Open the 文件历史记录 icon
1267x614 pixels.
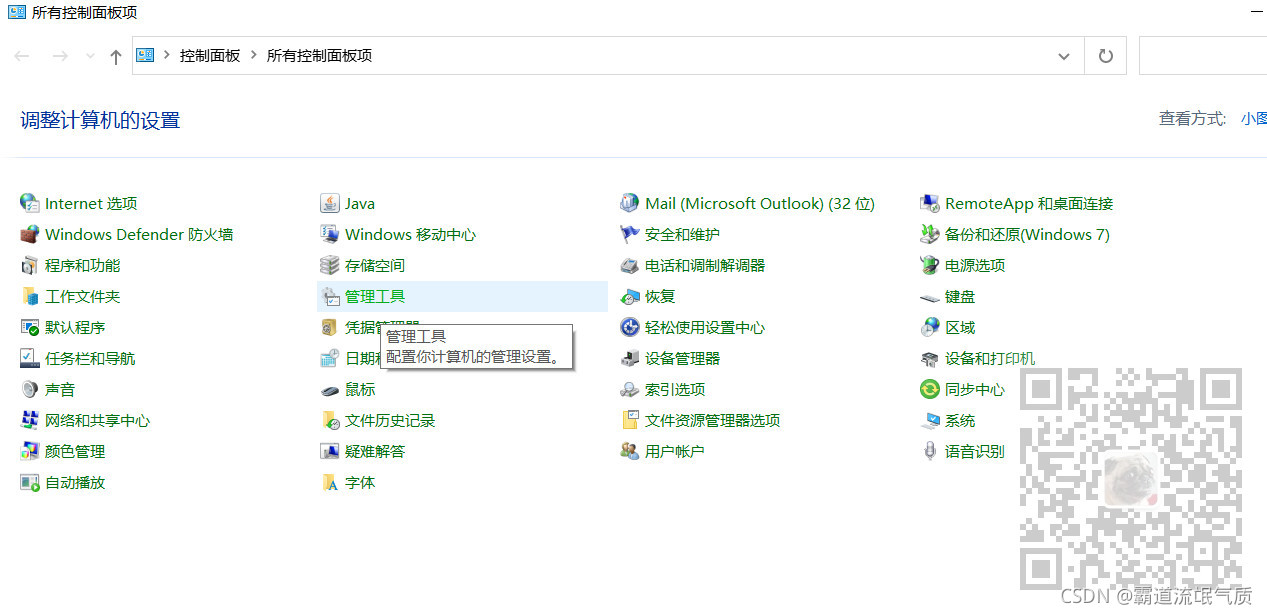(x=329, y=420)
